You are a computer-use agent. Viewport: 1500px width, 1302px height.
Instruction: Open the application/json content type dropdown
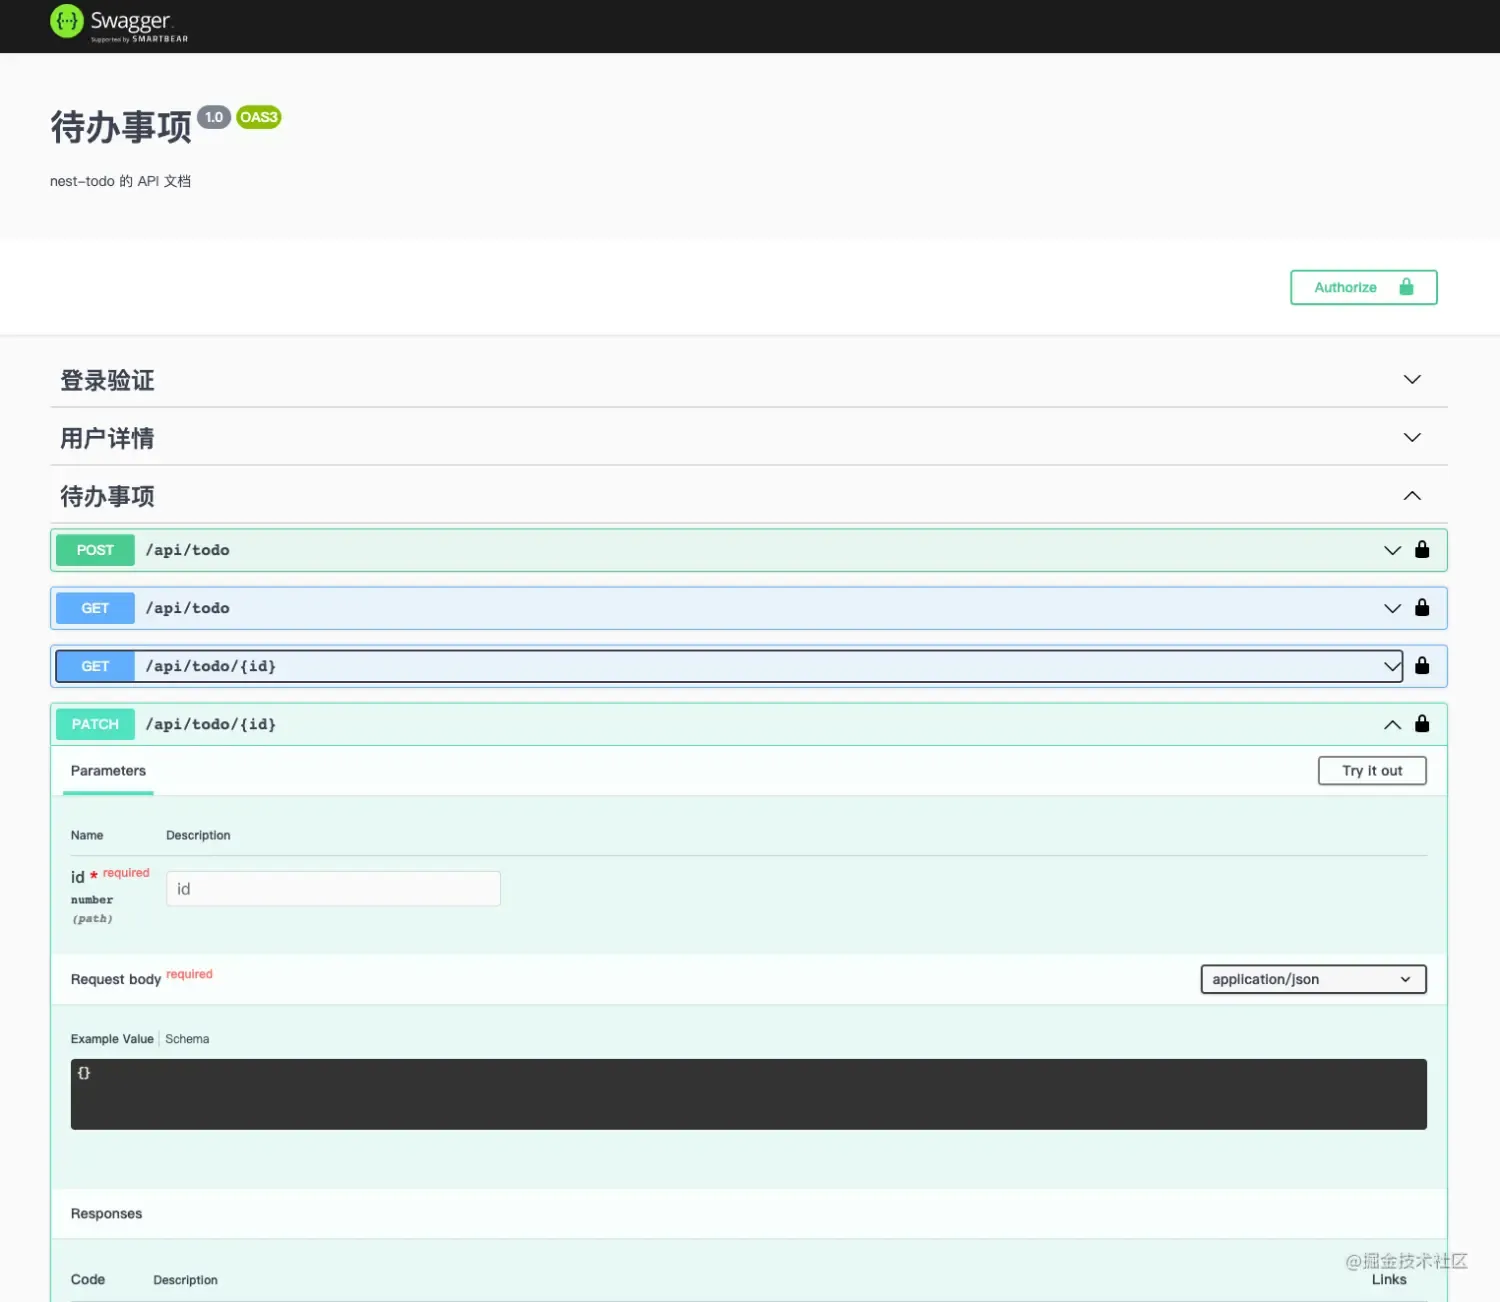point(1312,979)
